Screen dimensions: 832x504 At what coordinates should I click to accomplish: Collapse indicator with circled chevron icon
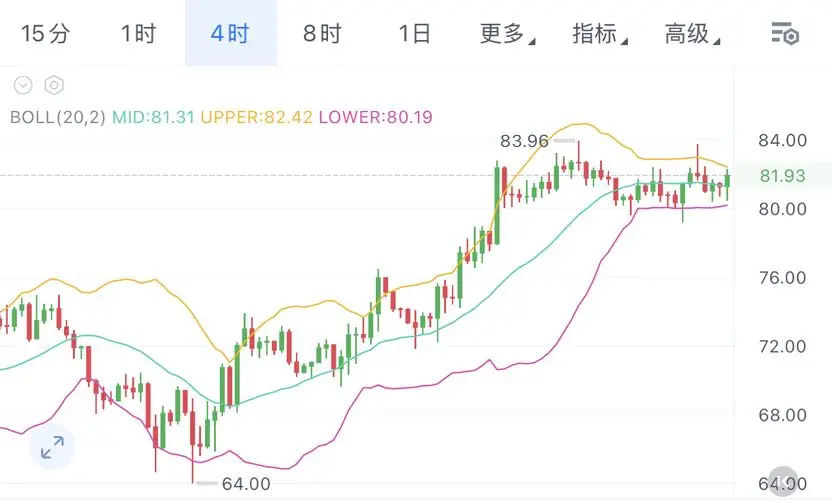[23, 85]
